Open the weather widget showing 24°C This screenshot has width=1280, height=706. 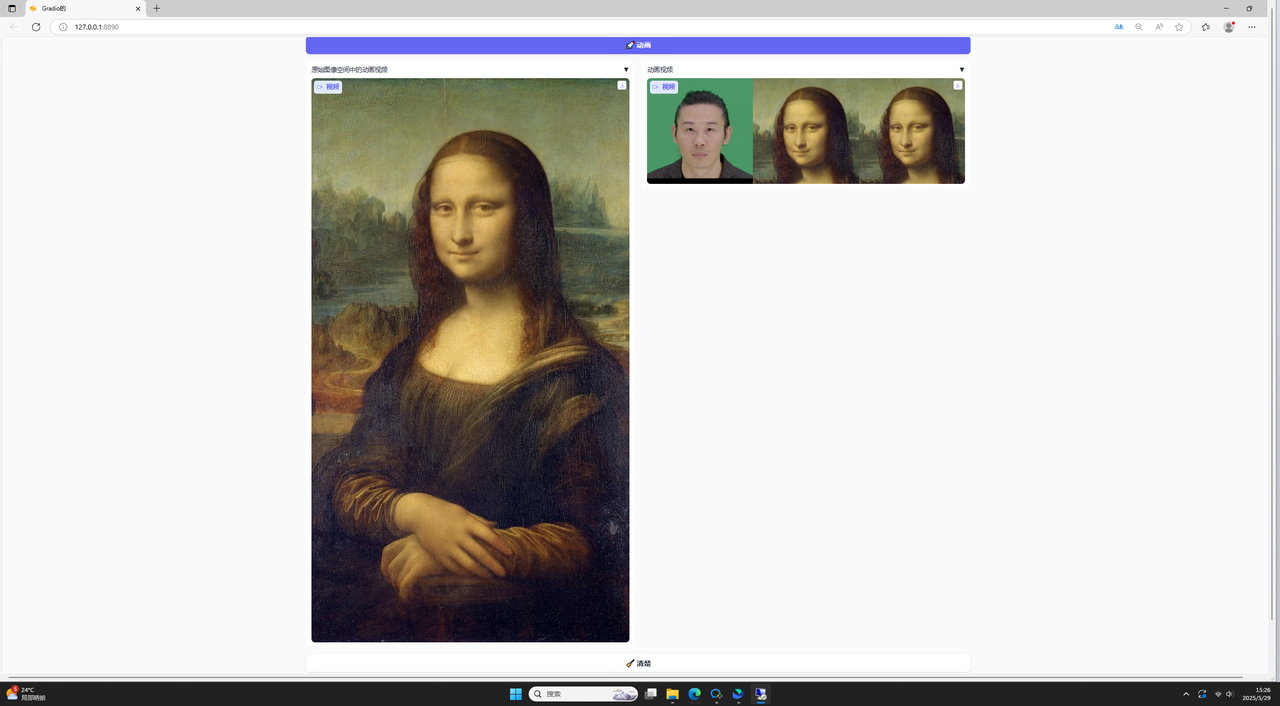26,694
